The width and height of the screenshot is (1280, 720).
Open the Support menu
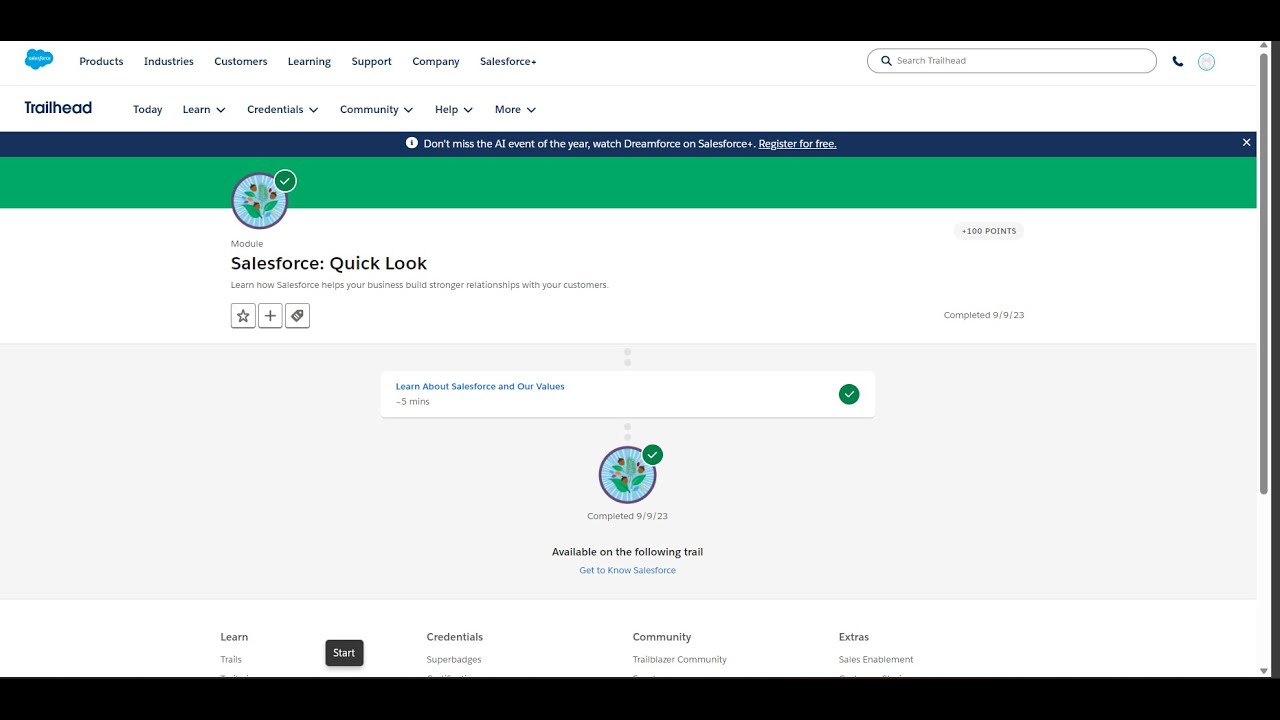tap(371, 62)
